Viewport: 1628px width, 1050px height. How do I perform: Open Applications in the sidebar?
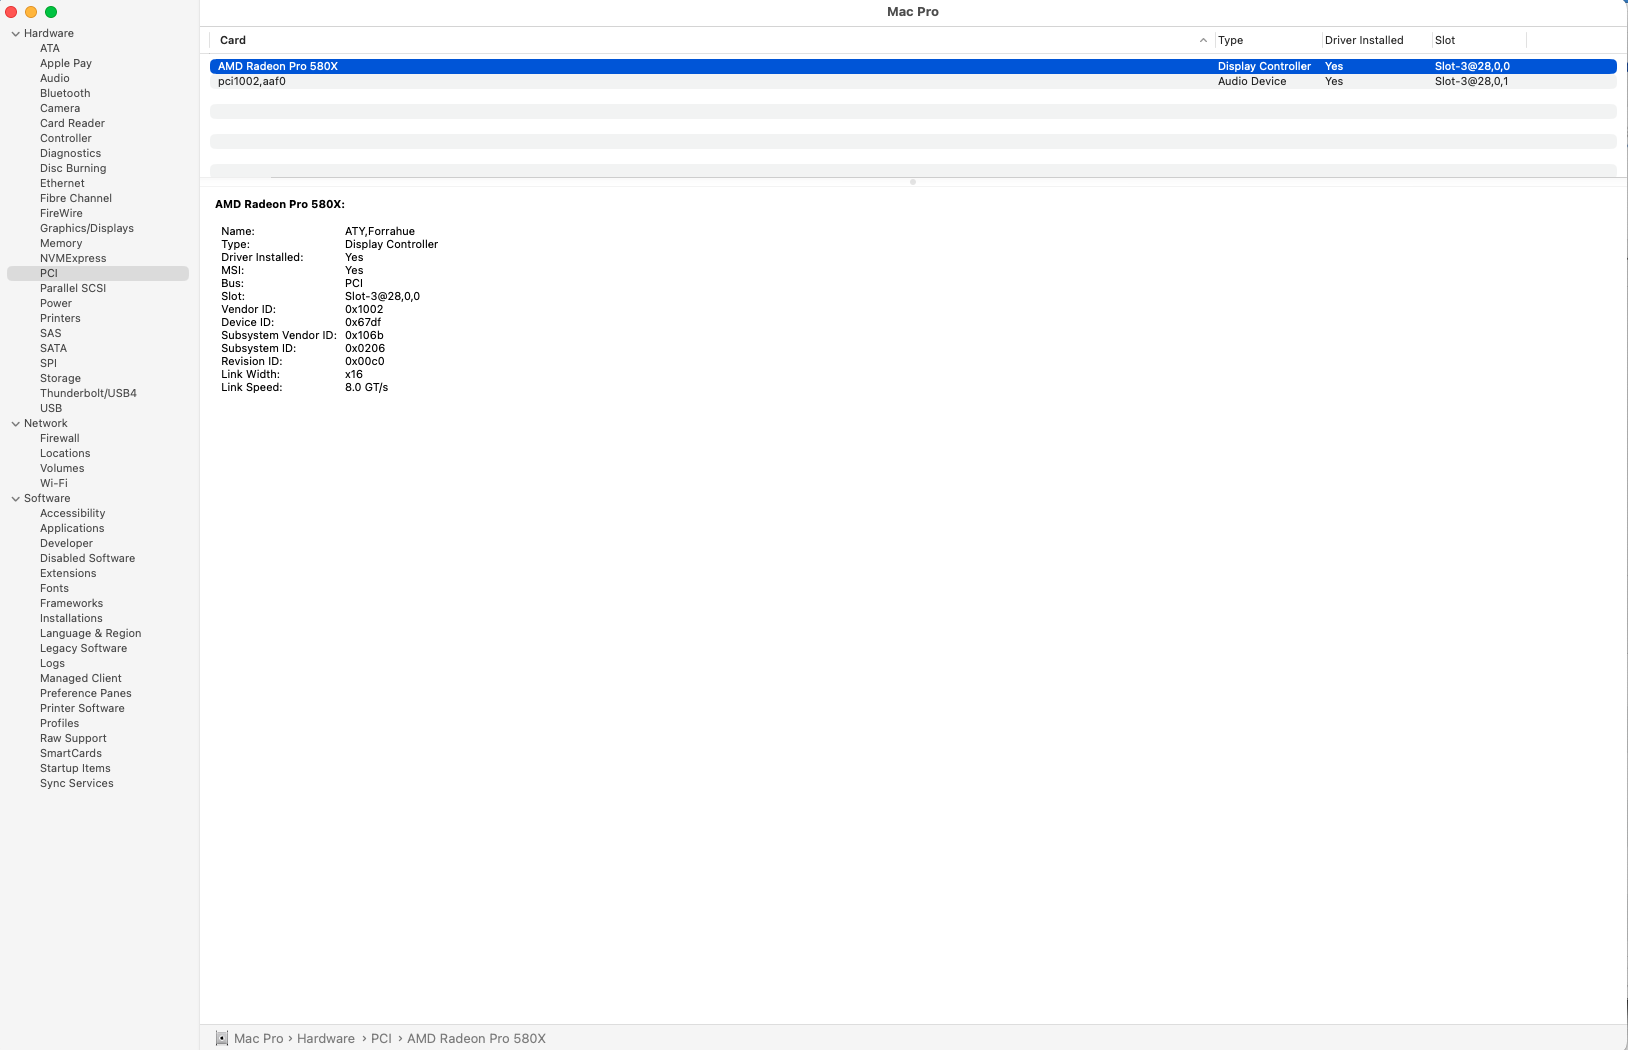click(x=72, y=529)
